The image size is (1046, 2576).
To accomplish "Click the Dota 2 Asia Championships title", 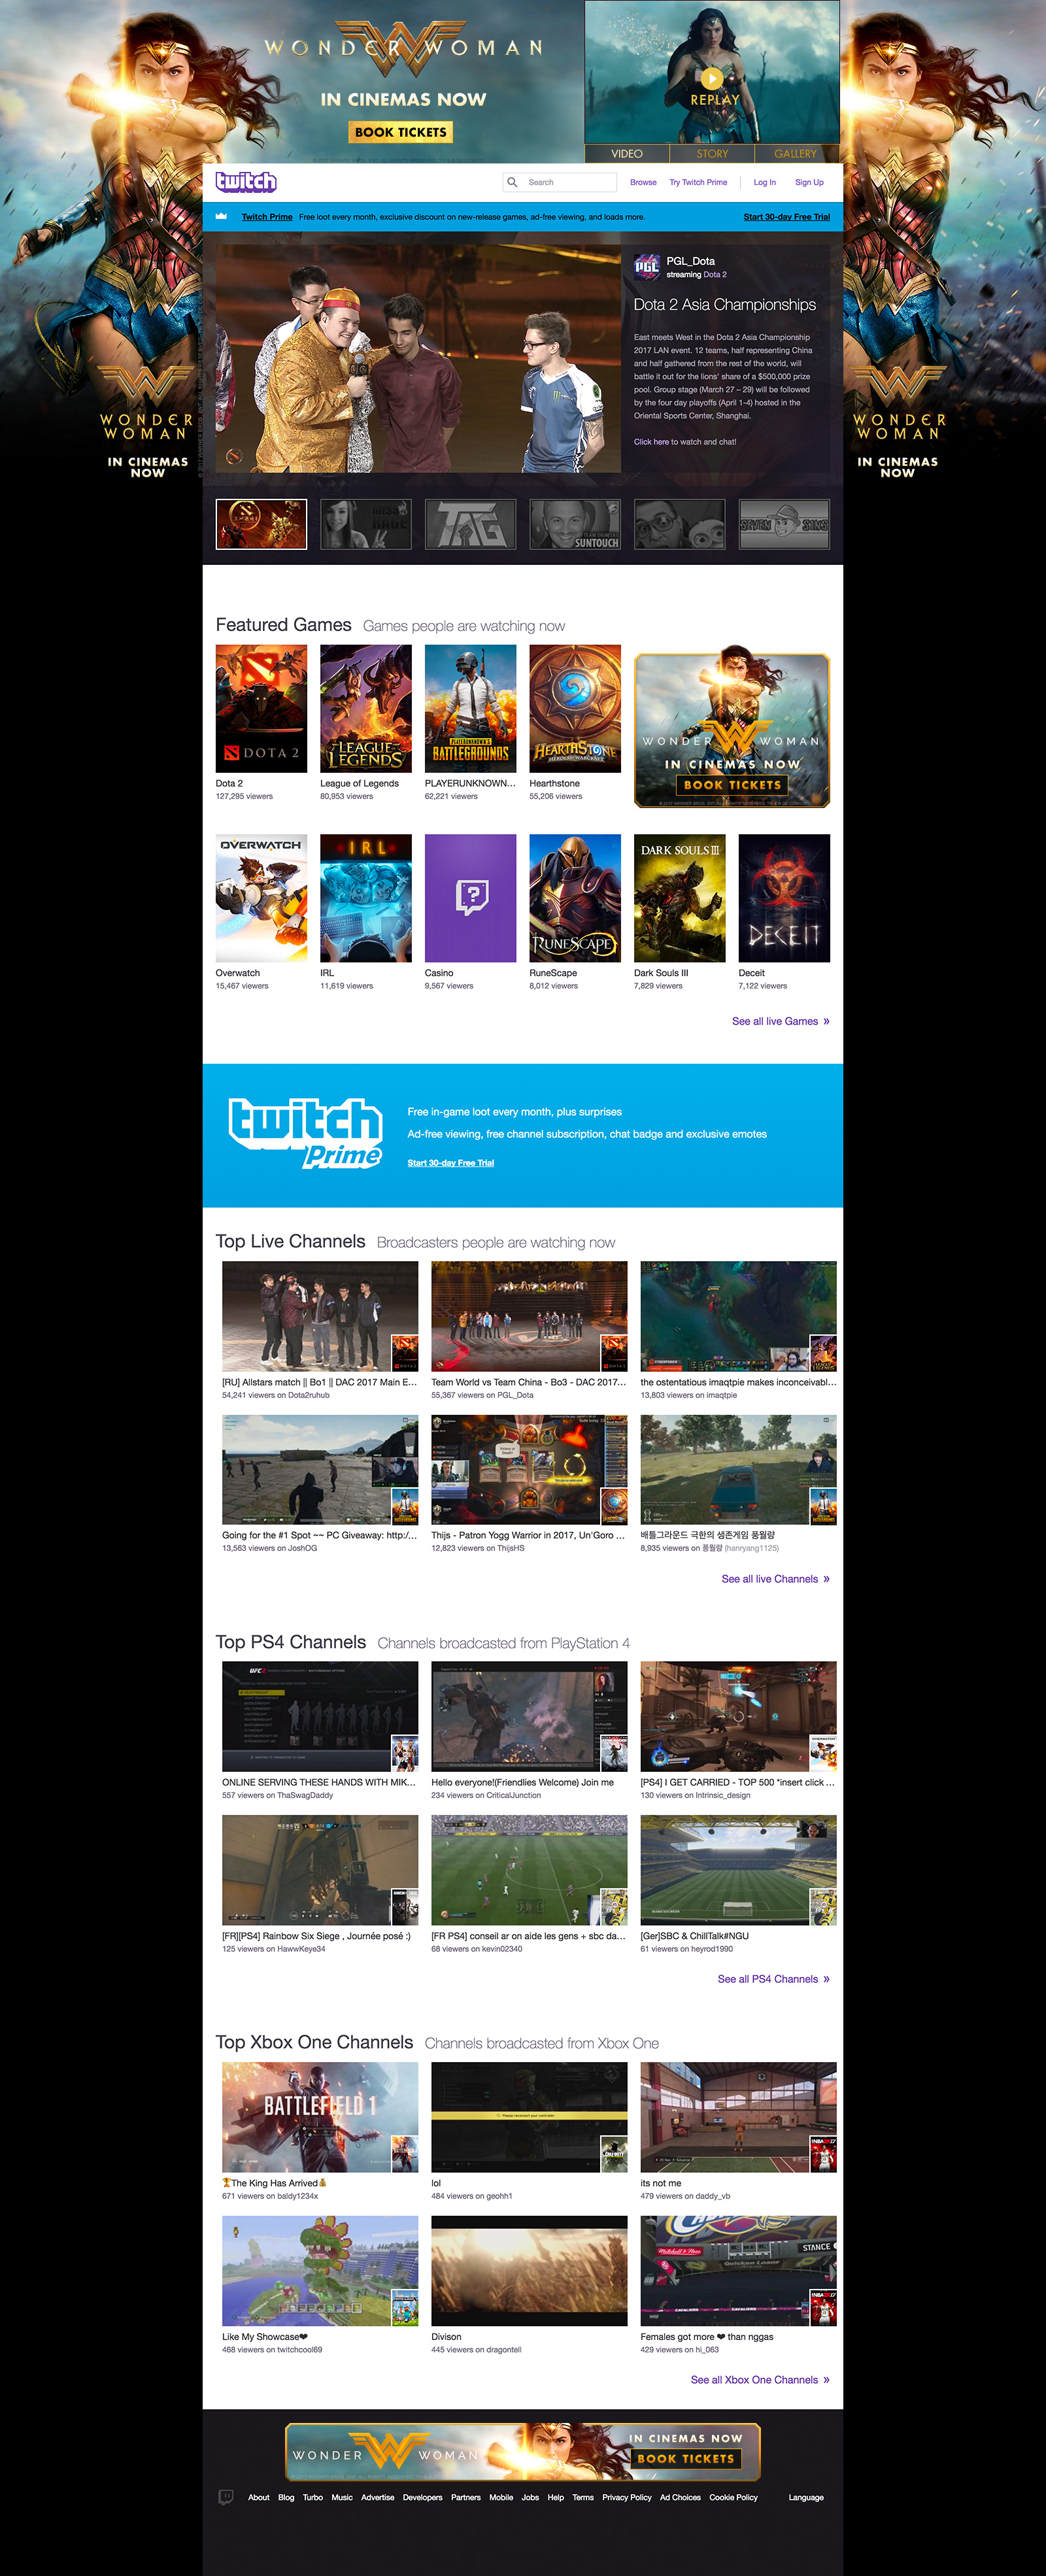I will click(725, 305).
